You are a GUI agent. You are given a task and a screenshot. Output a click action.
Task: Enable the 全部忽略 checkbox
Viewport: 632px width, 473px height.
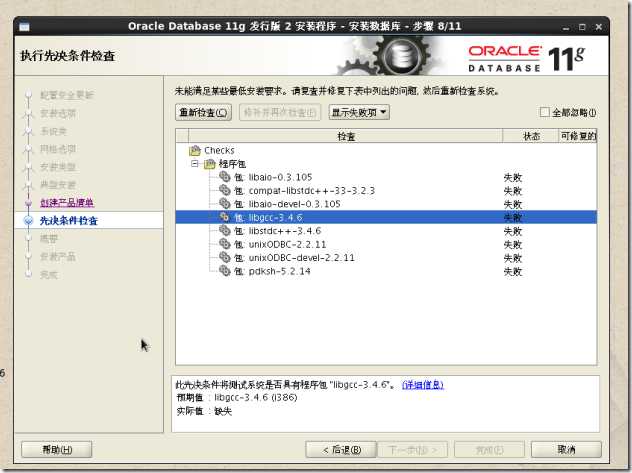point(545,112)
